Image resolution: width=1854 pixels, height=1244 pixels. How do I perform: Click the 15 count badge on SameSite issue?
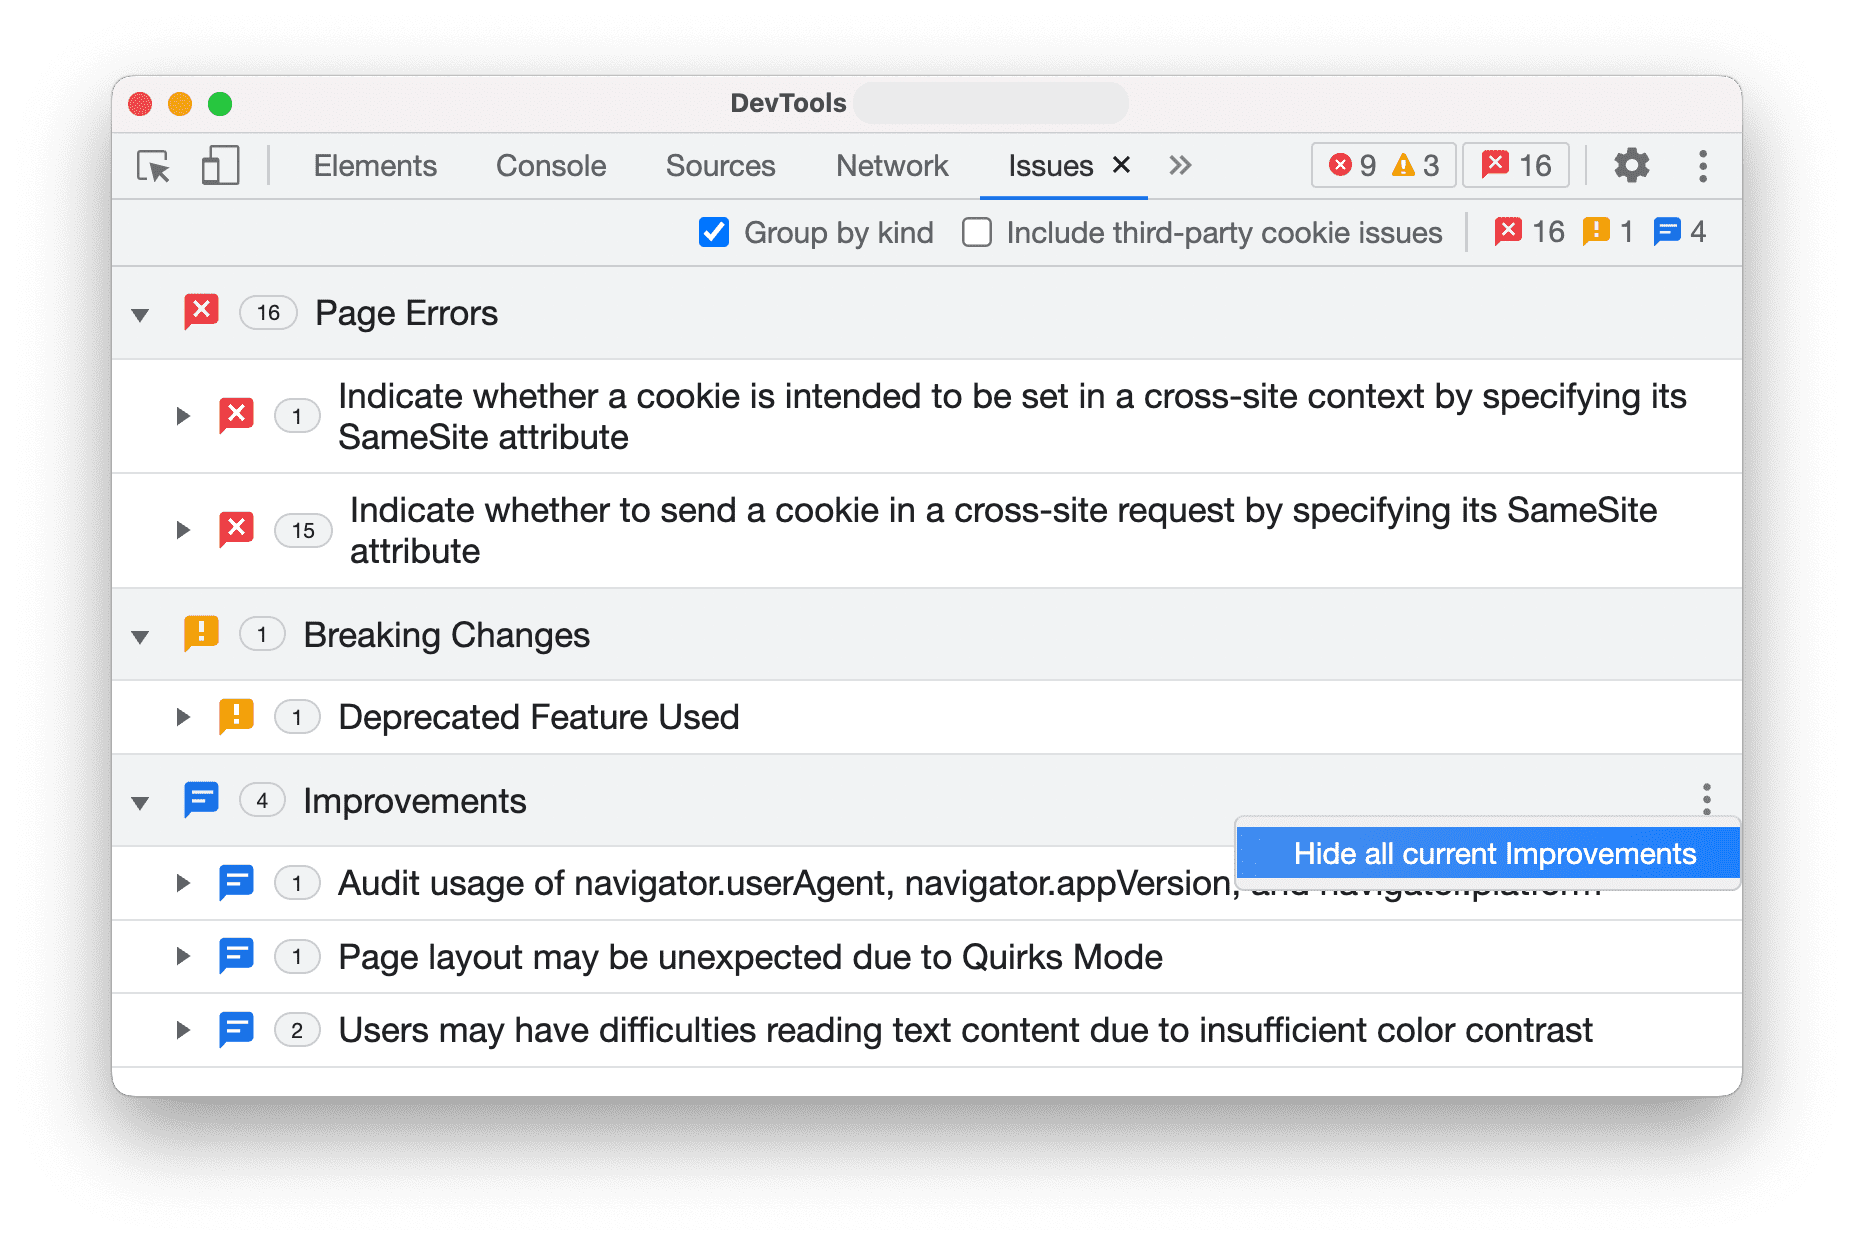[302, 530]
